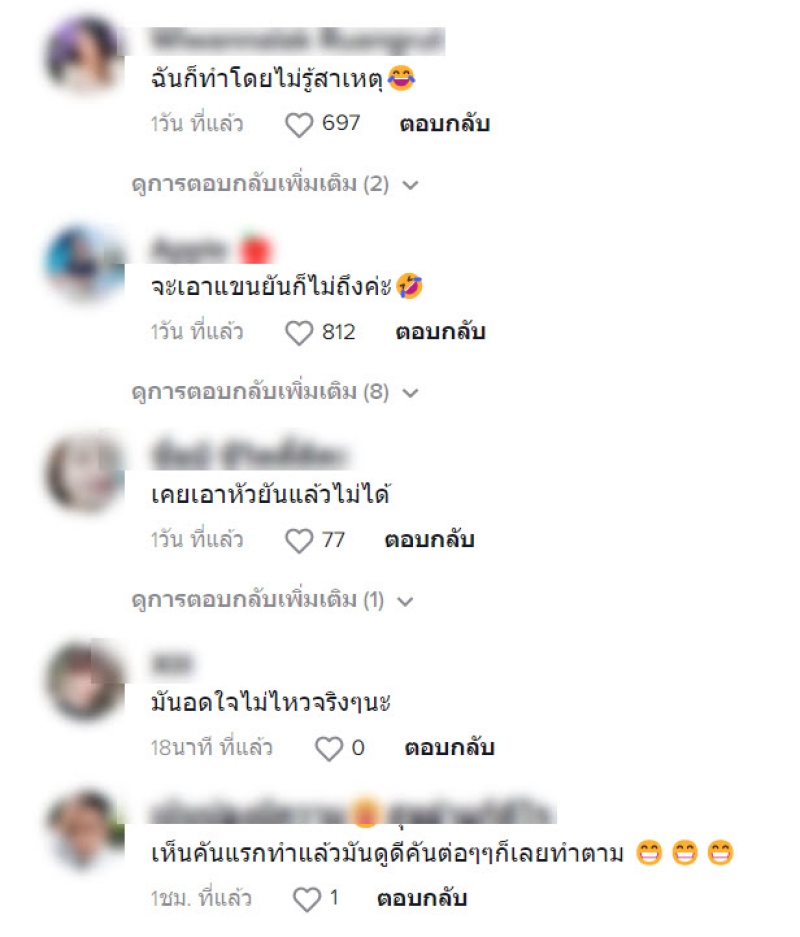
Task: Expand the 8 additional replies
Action: [275, 392]
